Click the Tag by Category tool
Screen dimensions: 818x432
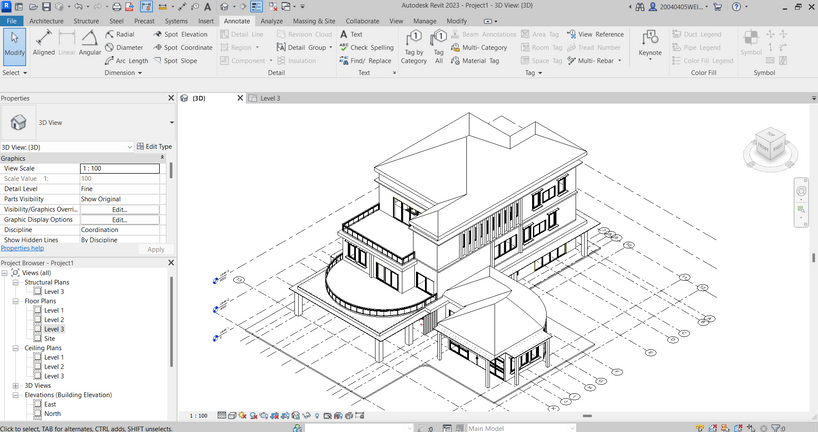[x=414, y=46]
